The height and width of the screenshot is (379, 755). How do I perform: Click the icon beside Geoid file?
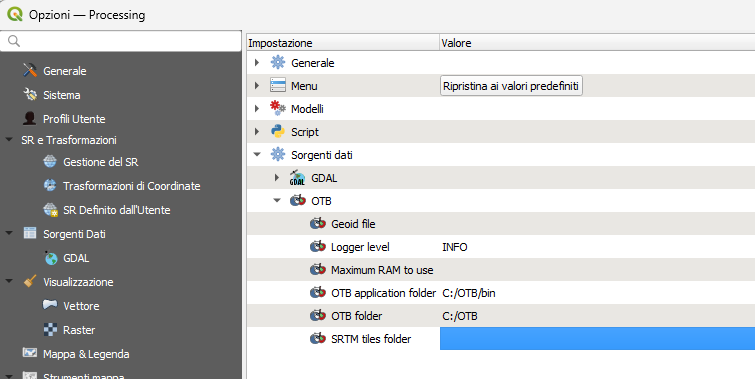click(x=318, y=223)
